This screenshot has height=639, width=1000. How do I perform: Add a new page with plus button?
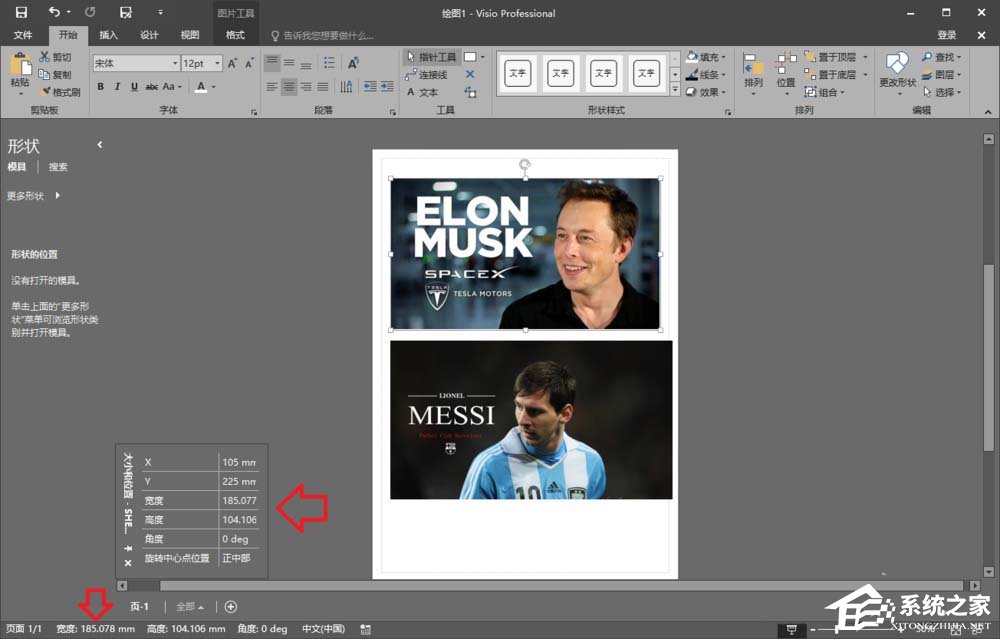click(x=231, y=606)
